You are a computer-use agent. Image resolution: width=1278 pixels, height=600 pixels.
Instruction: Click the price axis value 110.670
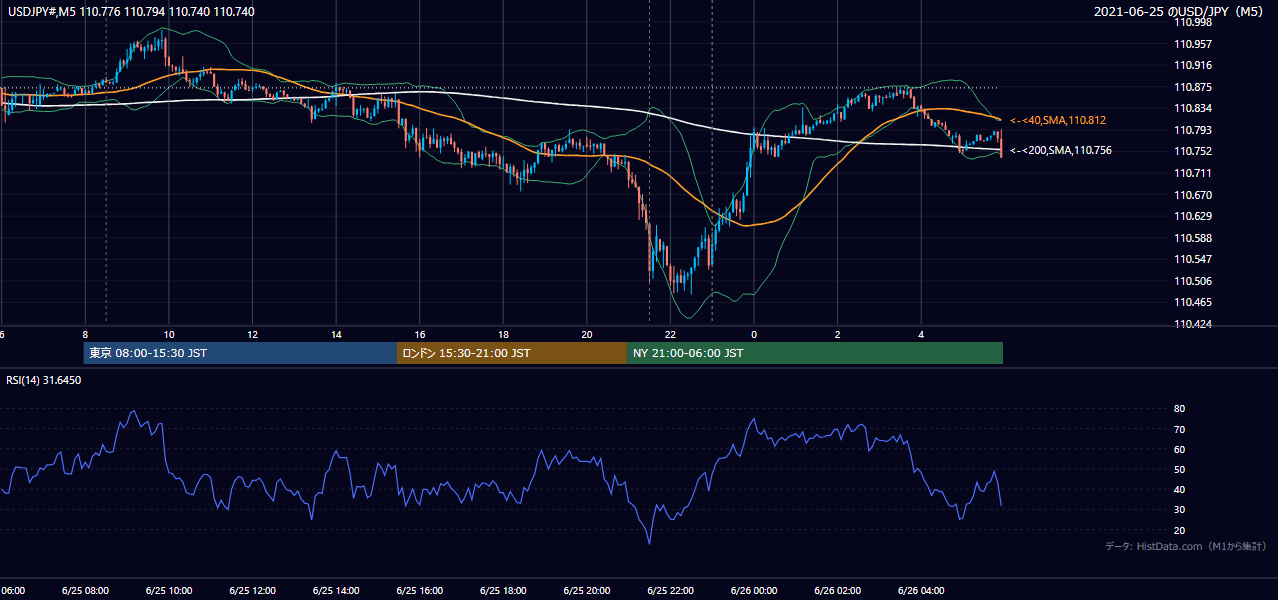[1193, 195]
